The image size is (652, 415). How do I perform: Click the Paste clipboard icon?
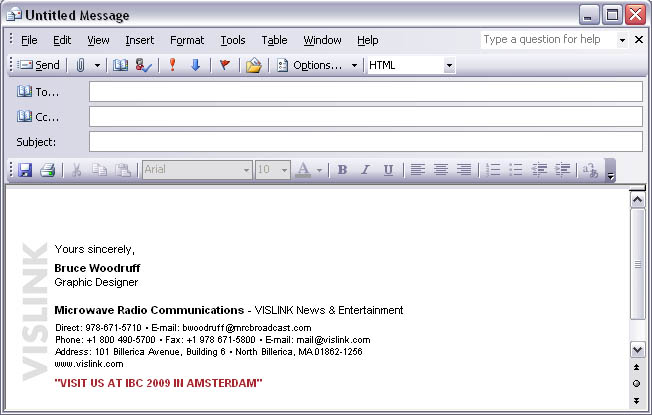click(x=123, y=170)
